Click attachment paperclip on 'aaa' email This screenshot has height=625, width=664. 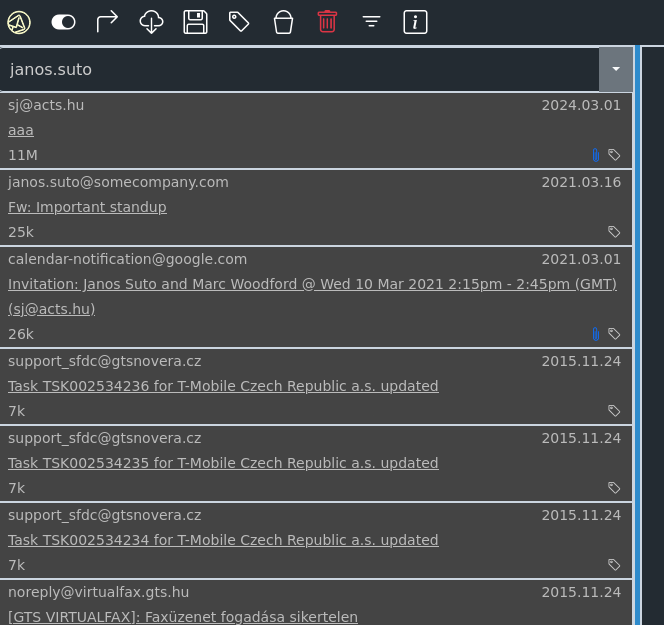(596, 155)
